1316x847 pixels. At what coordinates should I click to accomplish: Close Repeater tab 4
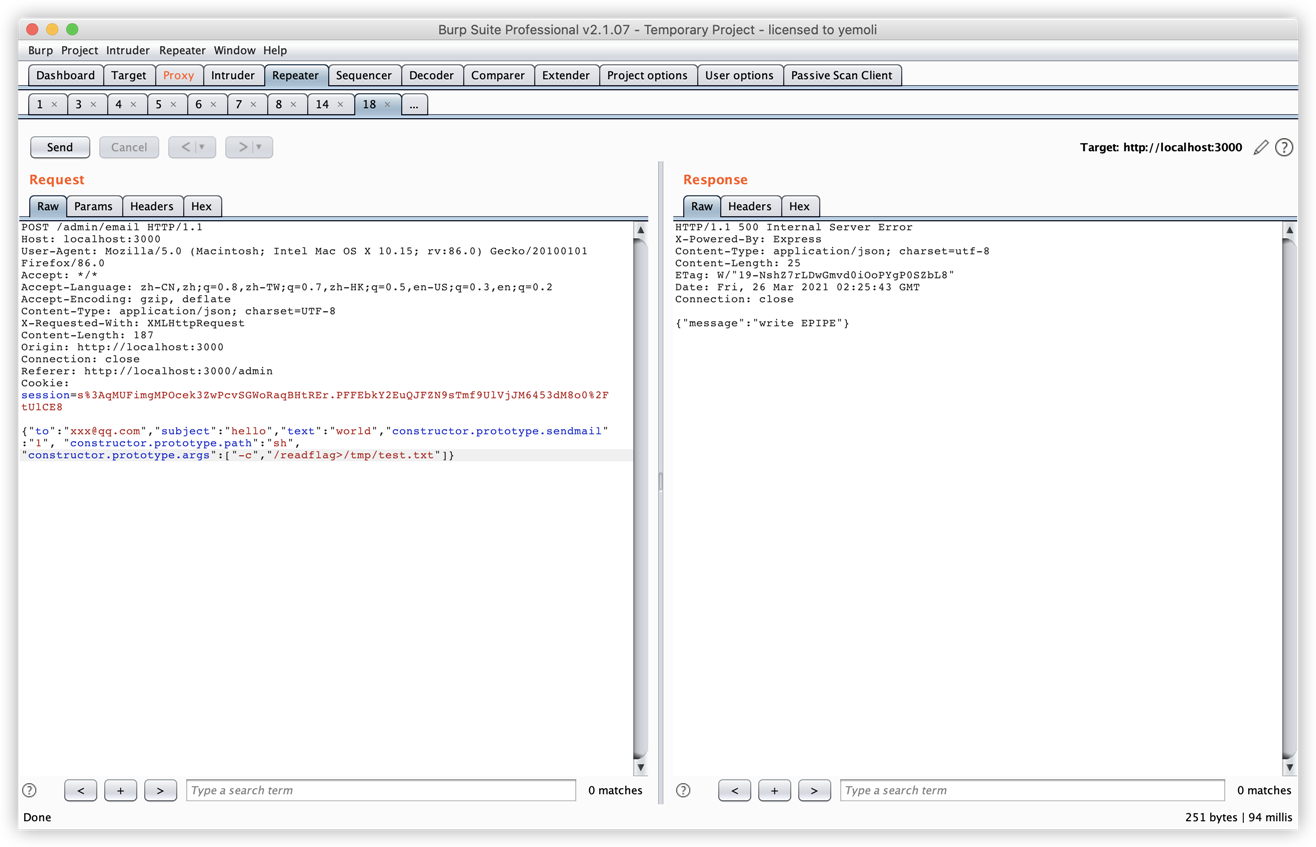tap(133, 104)
